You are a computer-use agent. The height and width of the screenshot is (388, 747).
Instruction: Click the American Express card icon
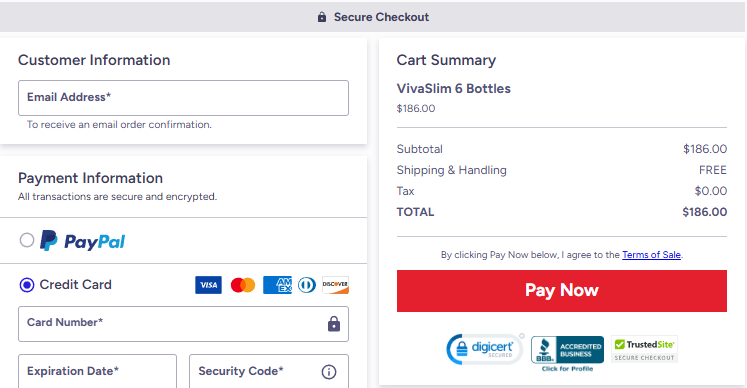pyautogui.click(x=277, y=285)
